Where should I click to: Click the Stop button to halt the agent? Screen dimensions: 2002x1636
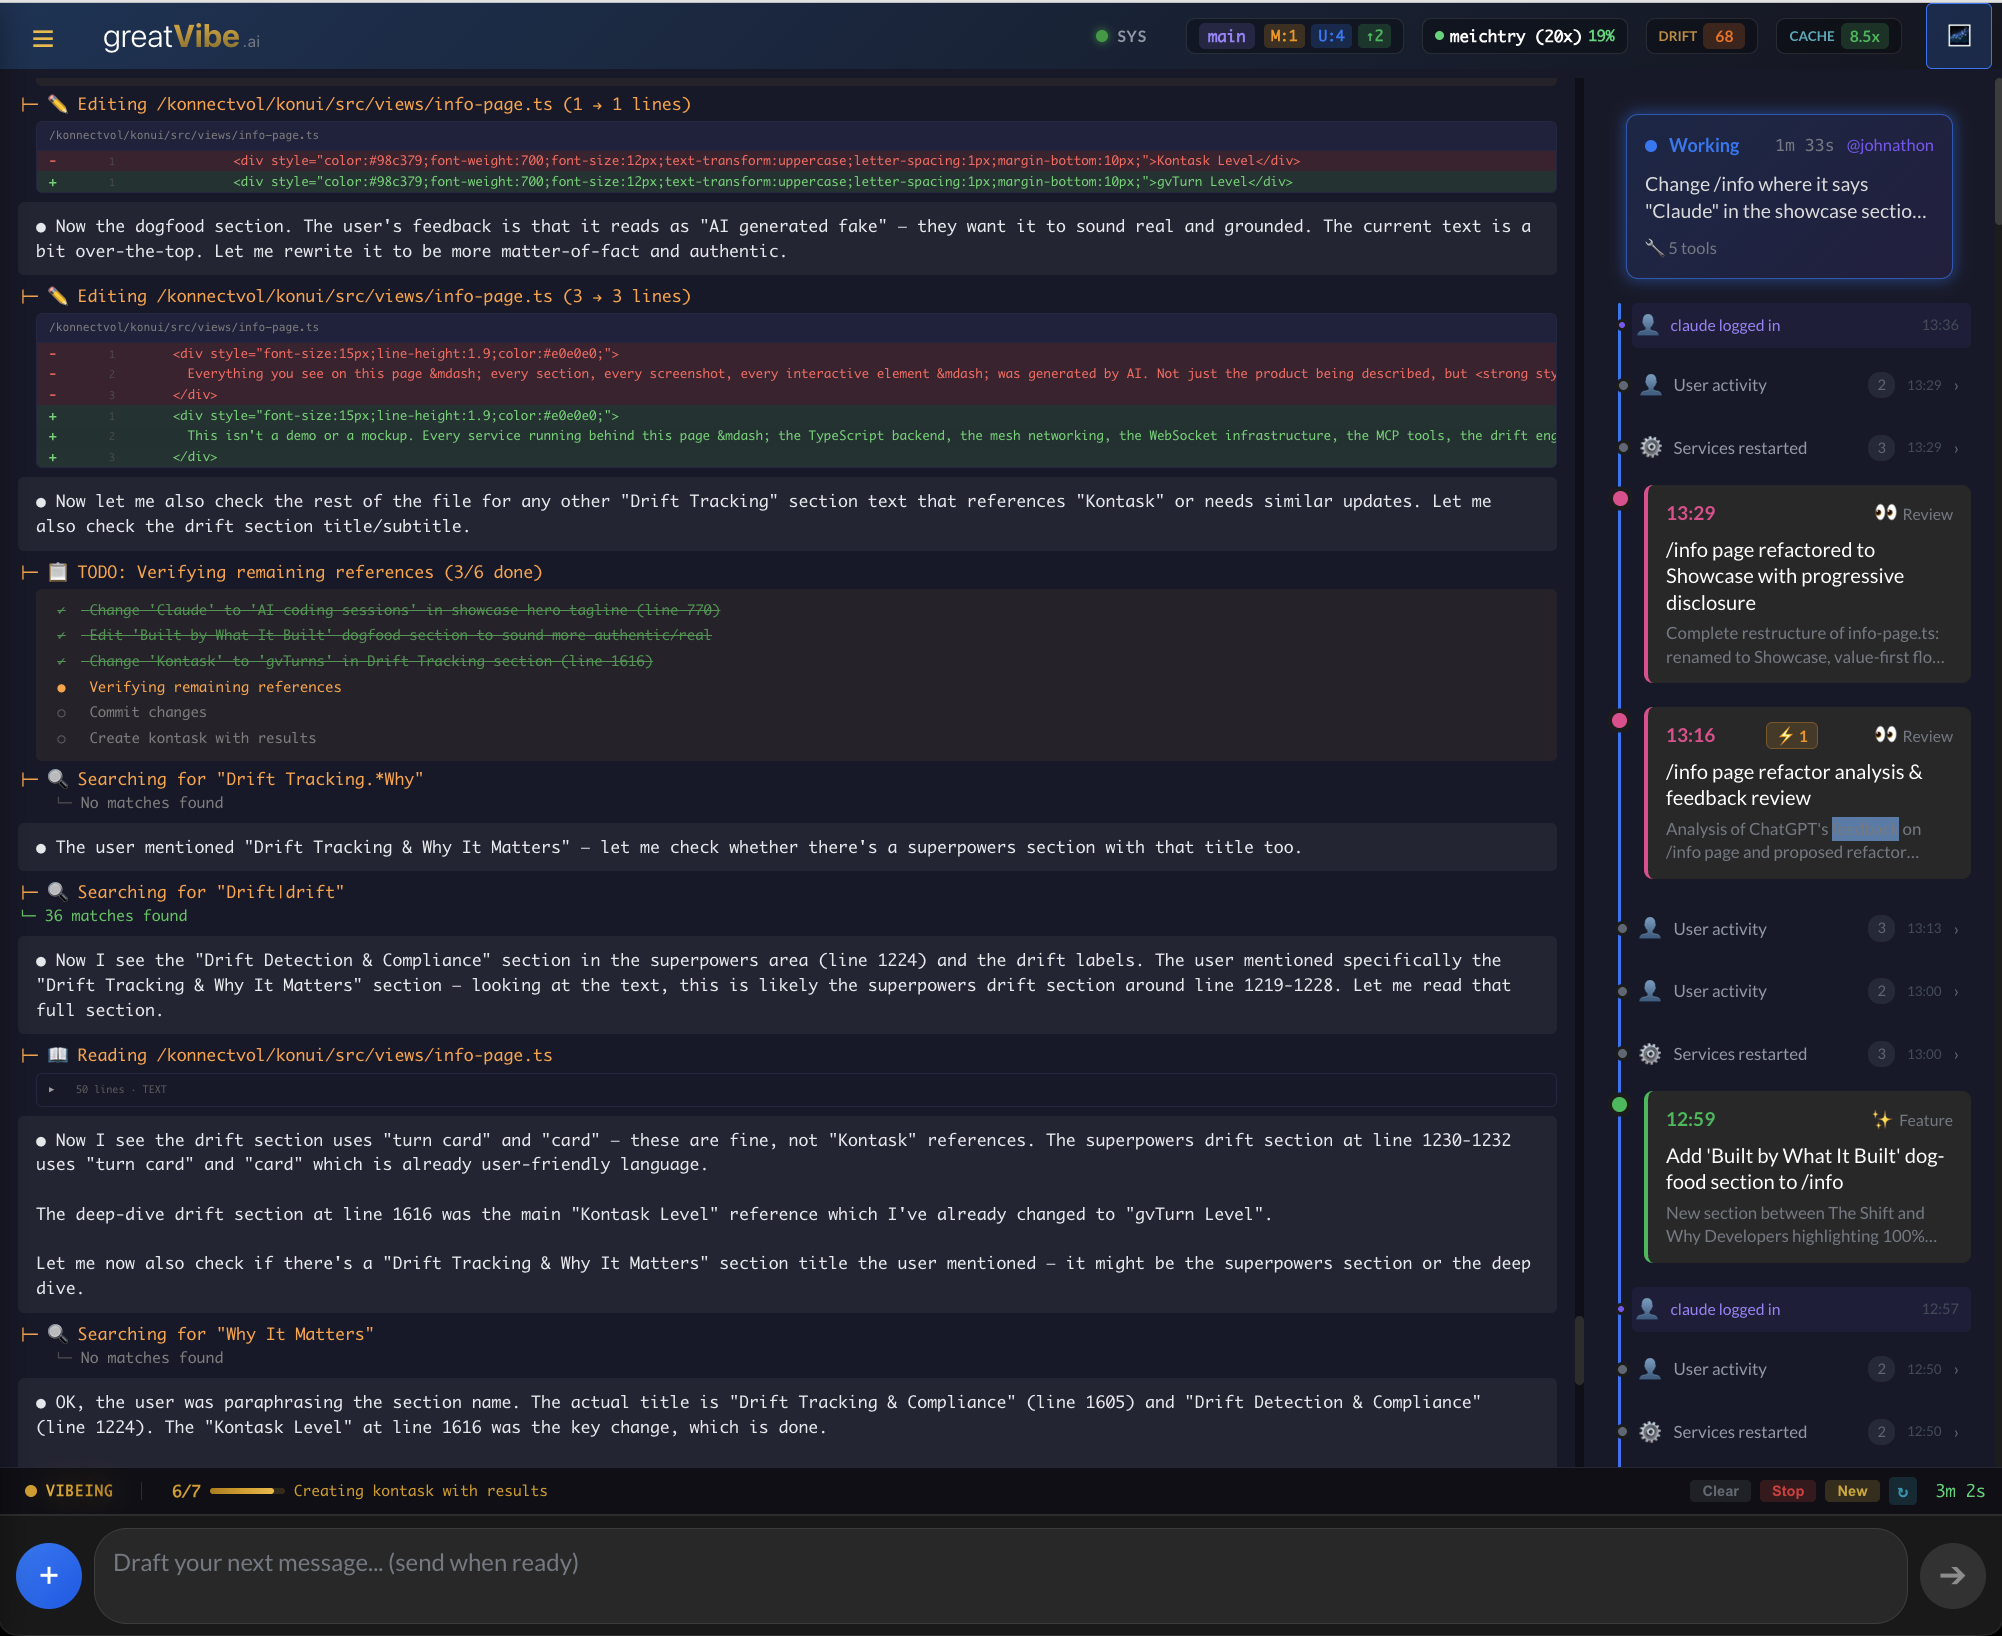(1787, 1490)
